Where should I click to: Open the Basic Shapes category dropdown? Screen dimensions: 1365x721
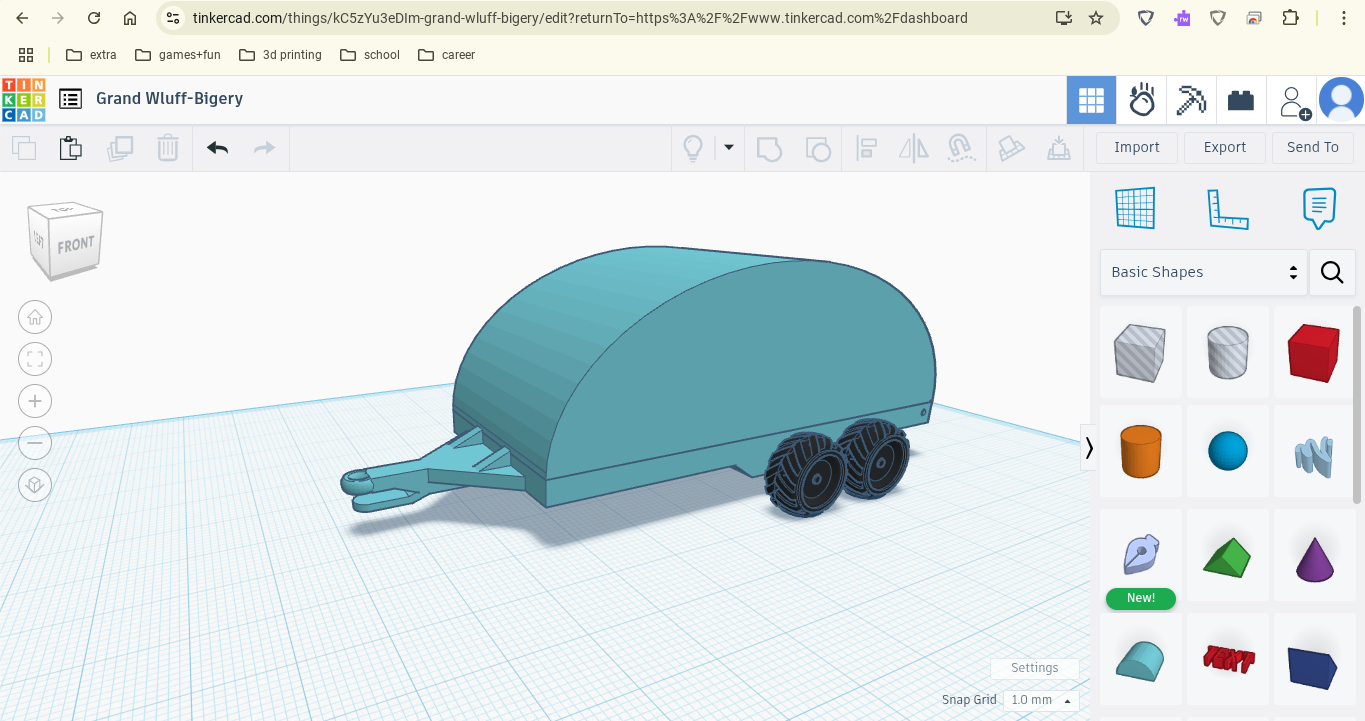coord(1204,272)
